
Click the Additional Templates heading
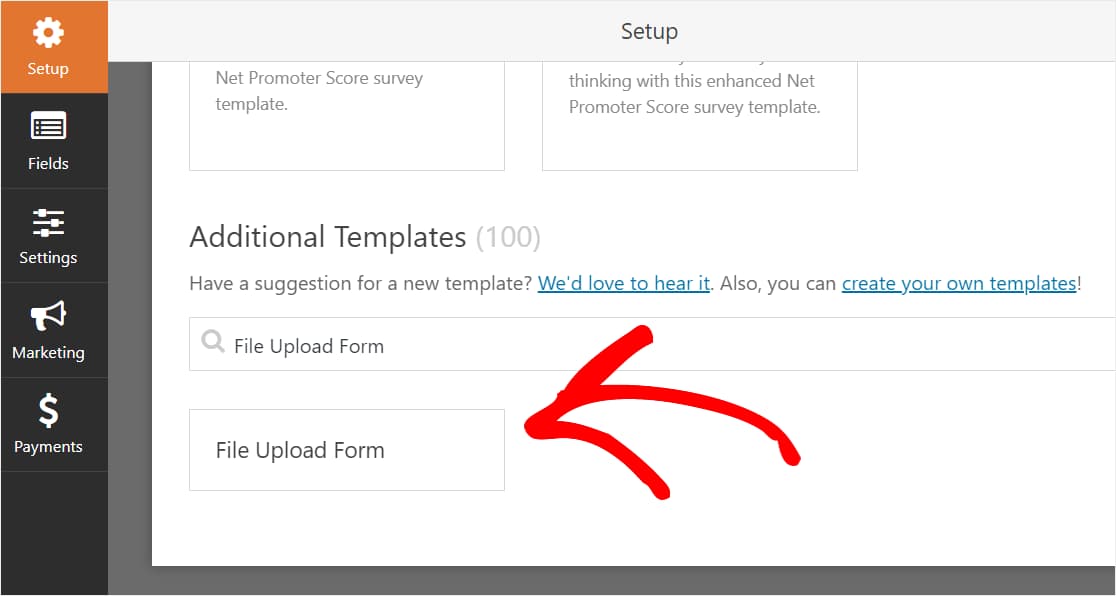327,237
